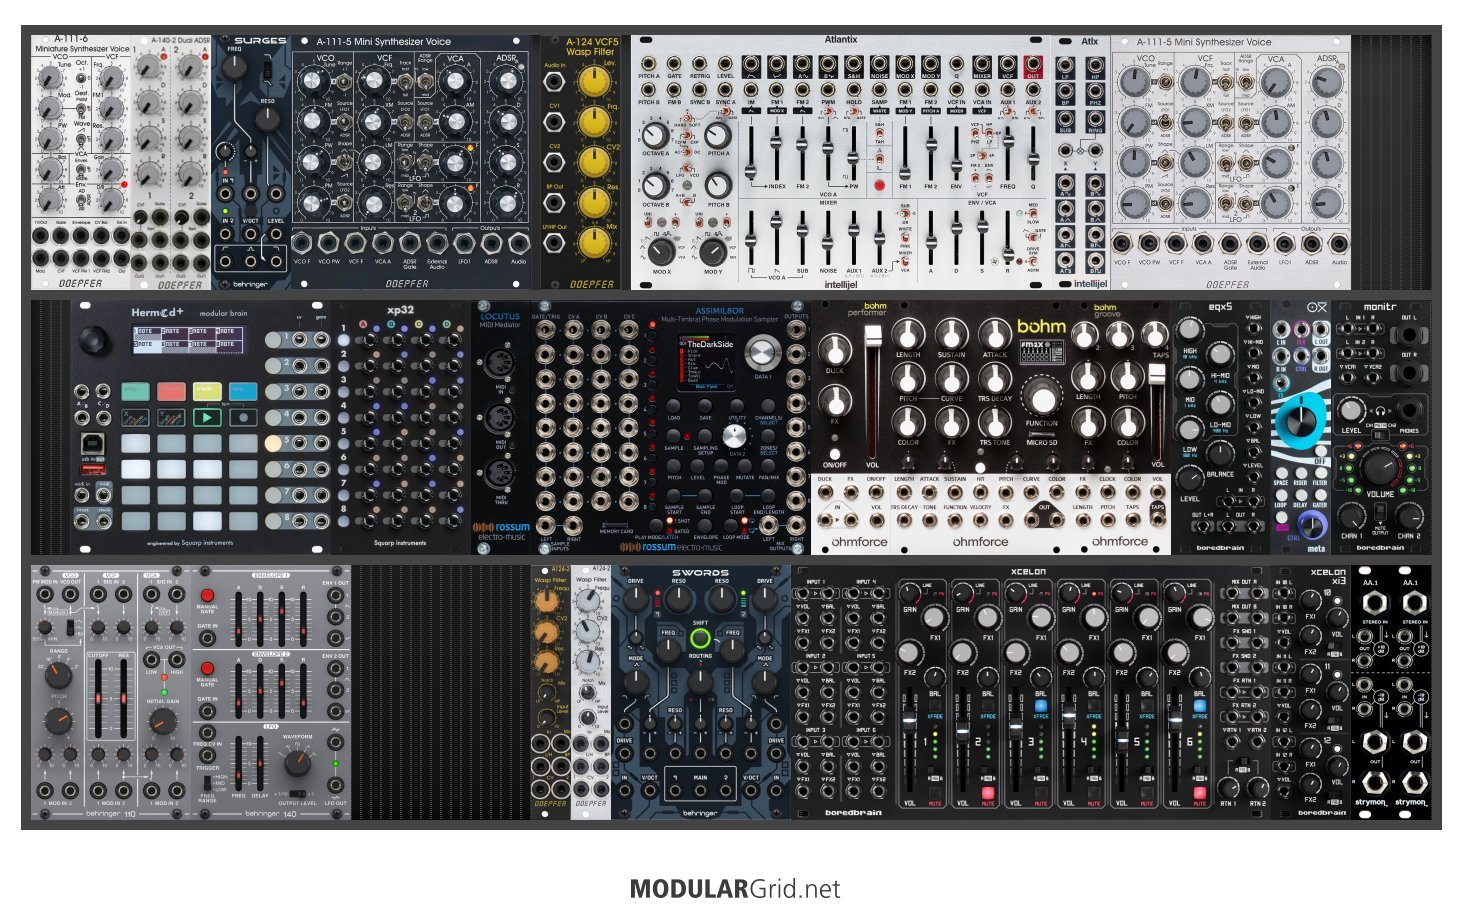Click the Atlx HP jack
The width and height of the screenshot is (1472, 910).
tap(1094, 64)
